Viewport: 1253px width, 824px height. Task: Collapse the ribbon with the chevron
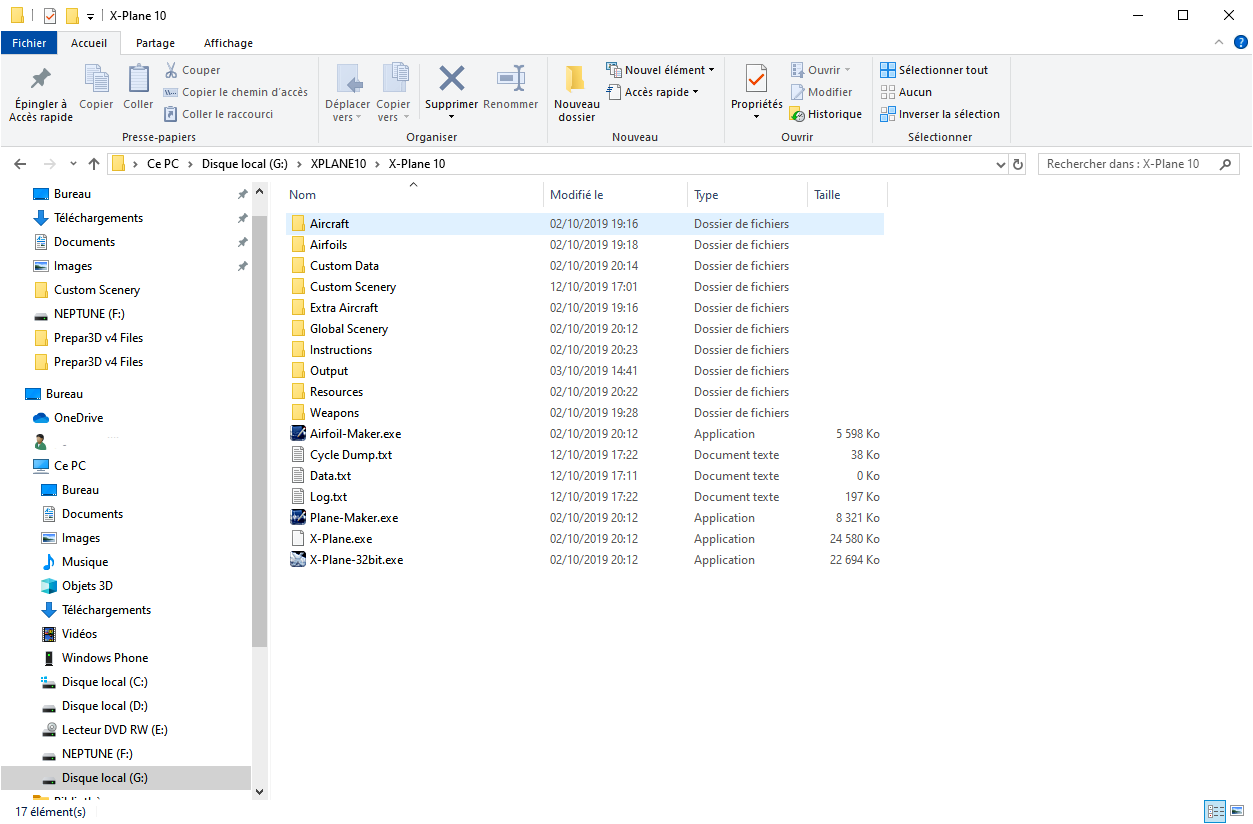[1218, 42]
